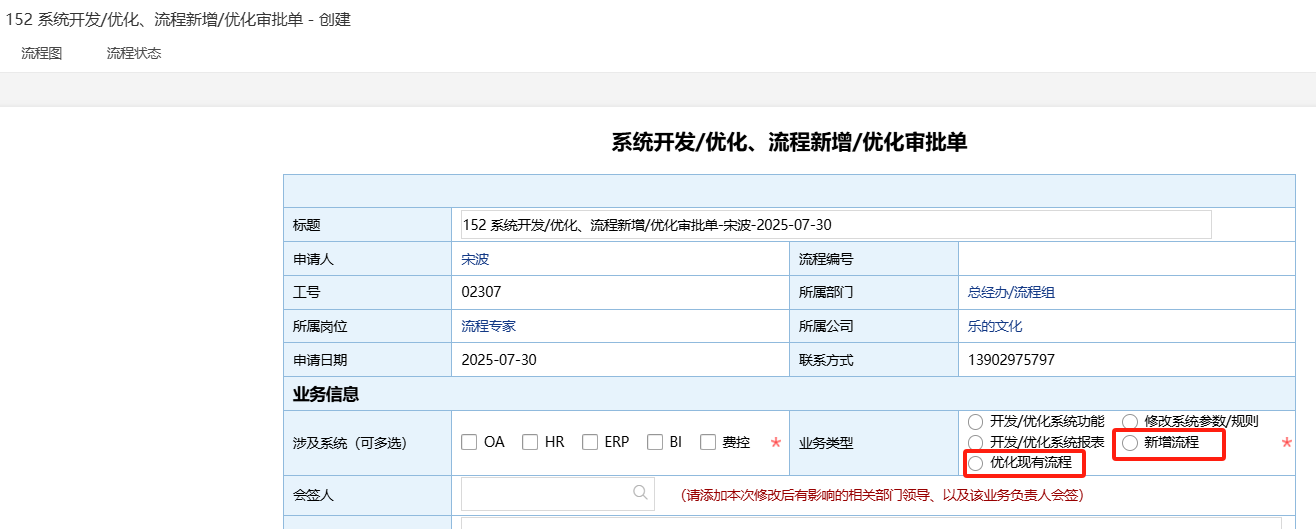Open the 流程专家 position link
The image size is (1316, 529).
click(488, 326)
